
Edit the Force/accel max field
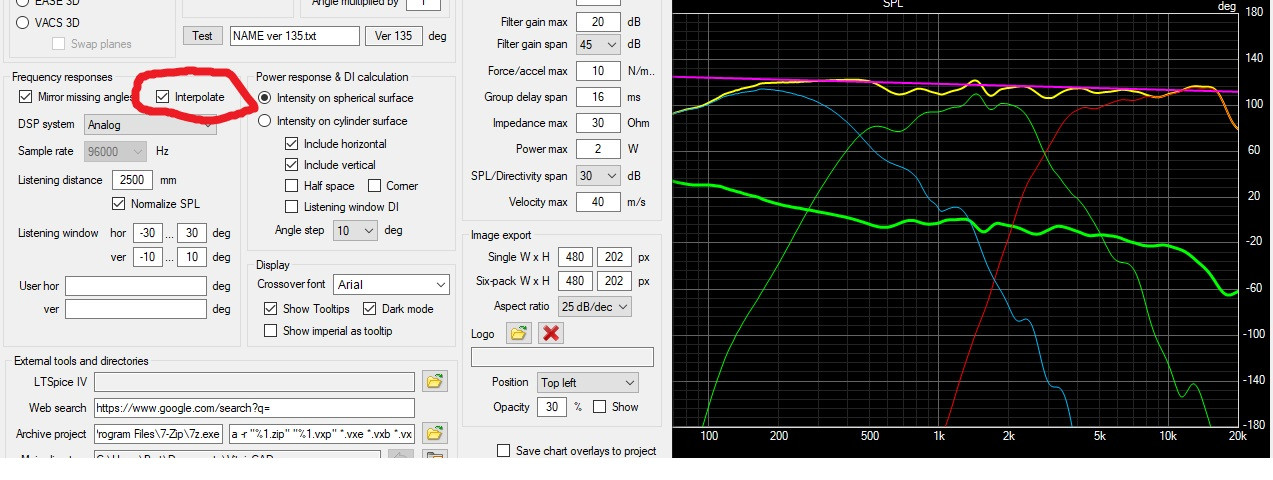click(598, 71)
